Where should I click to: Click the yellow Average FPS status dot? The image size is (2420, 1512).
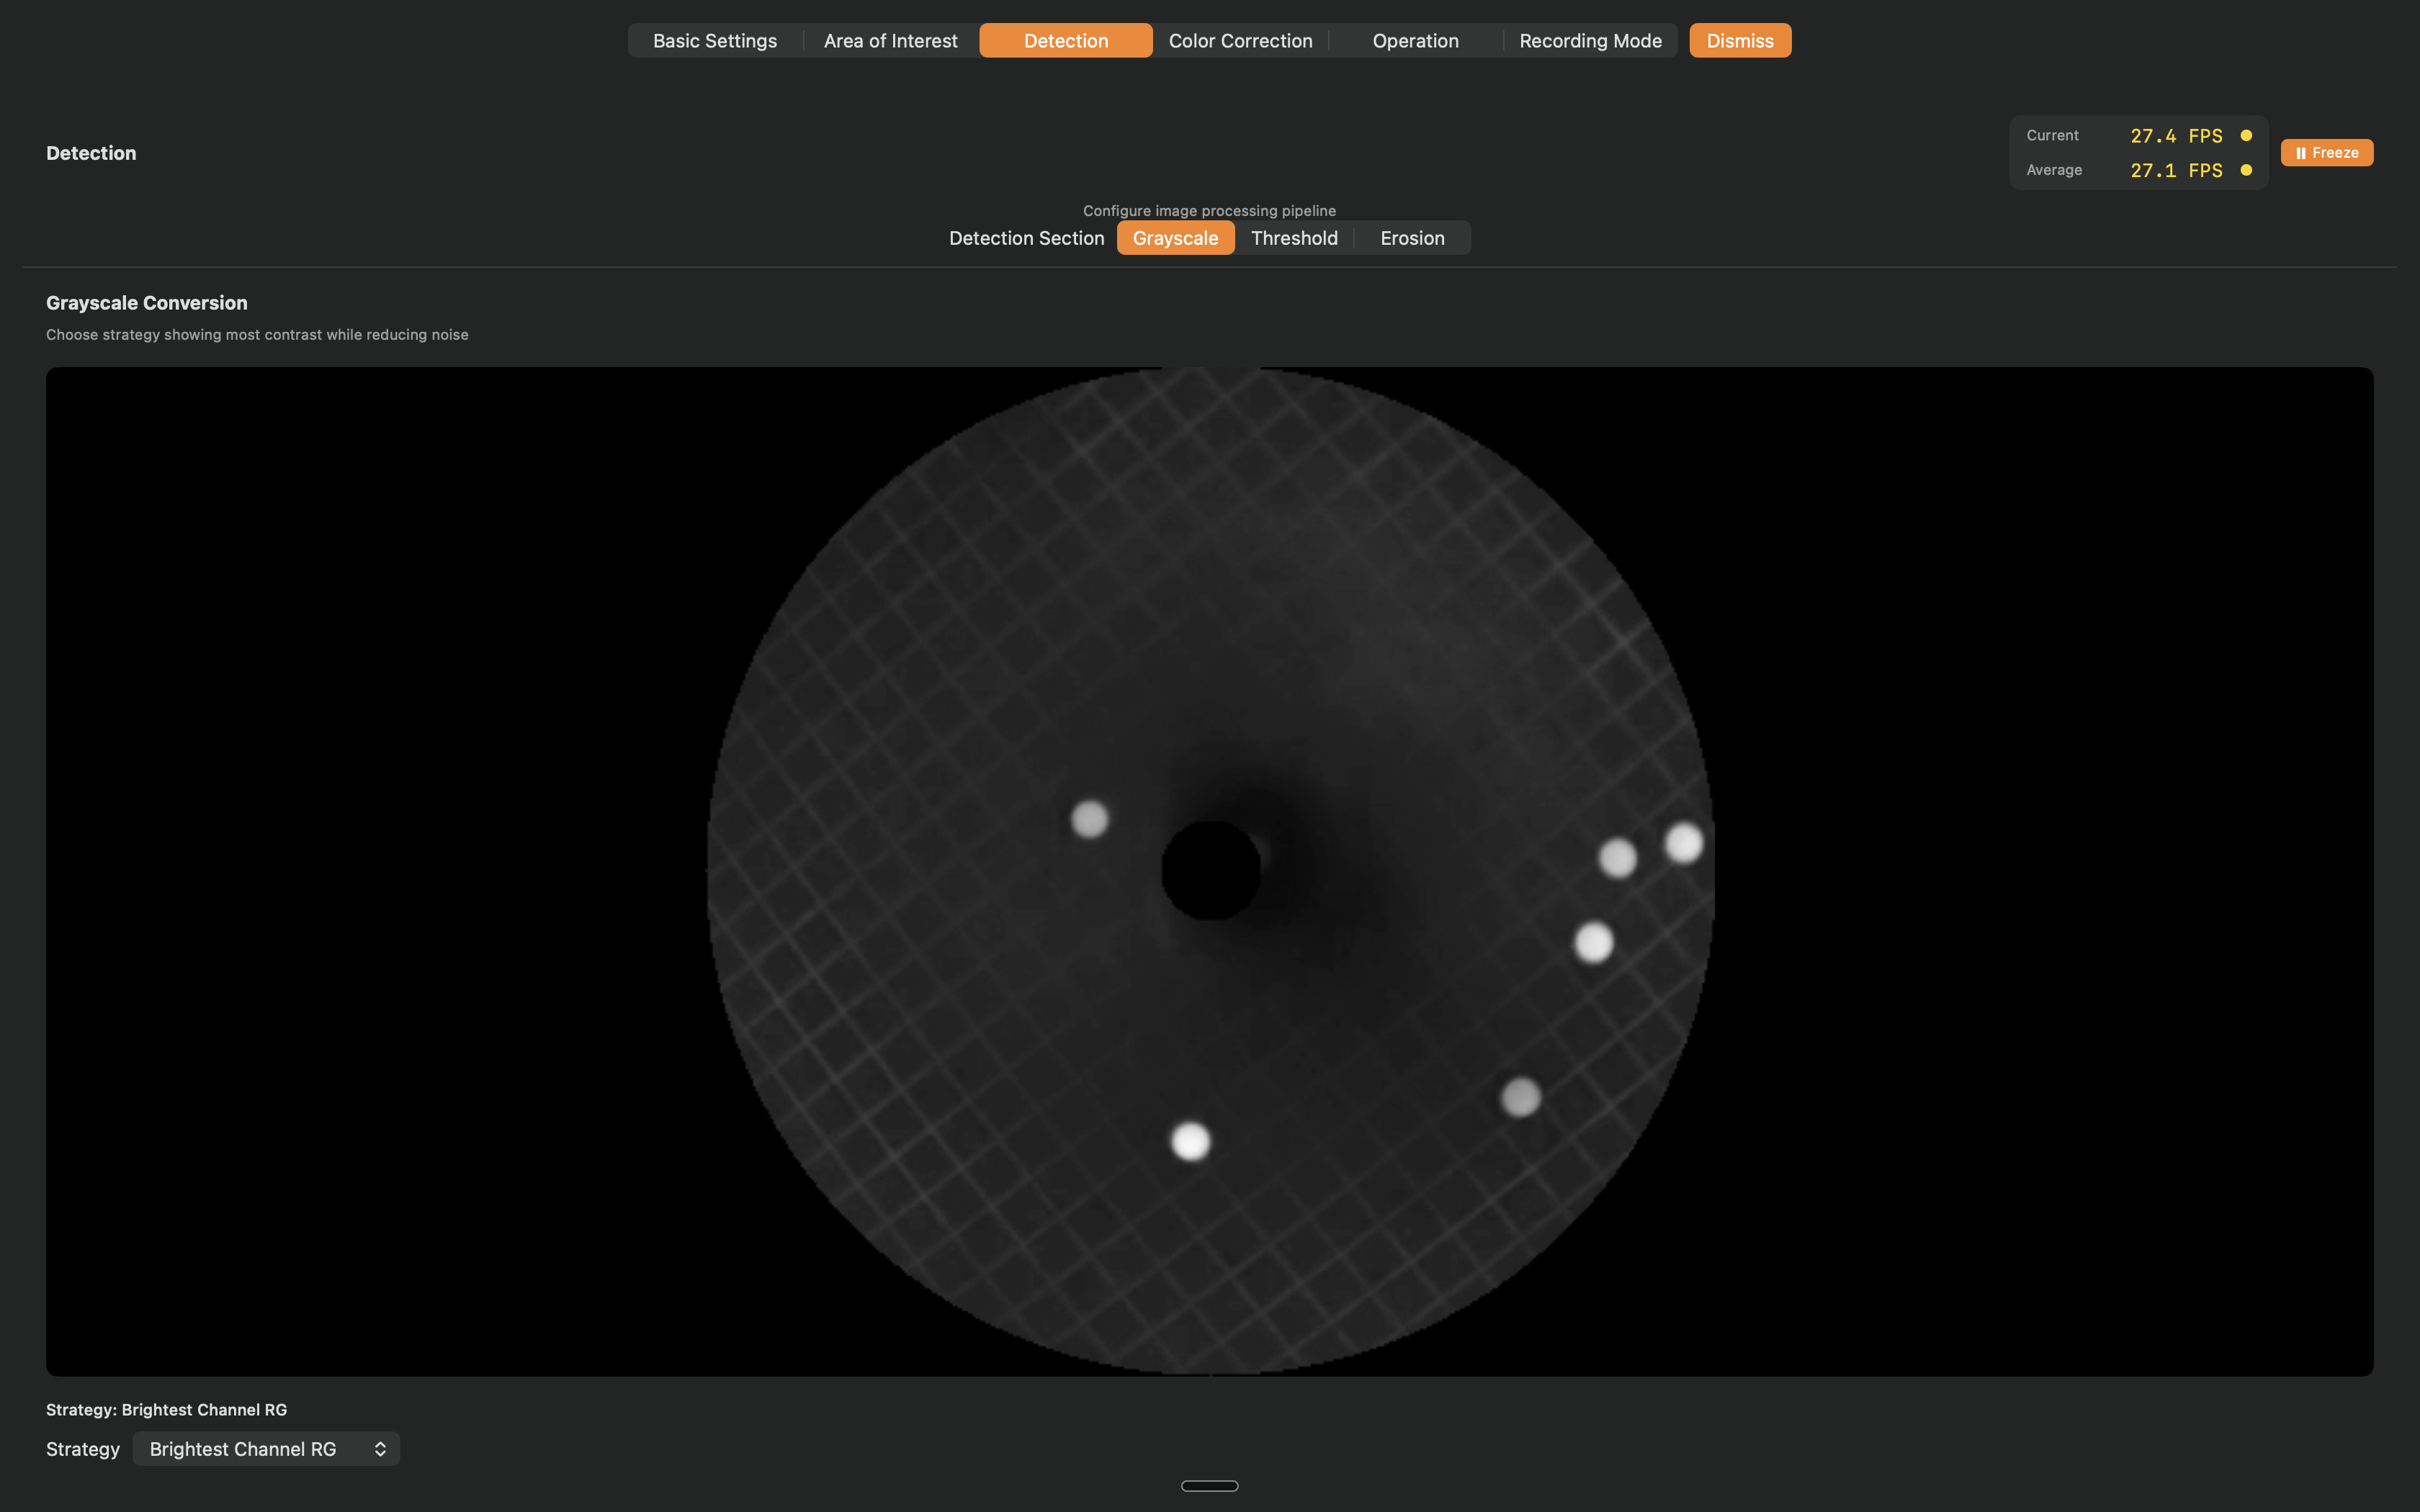coord(2246,171)
